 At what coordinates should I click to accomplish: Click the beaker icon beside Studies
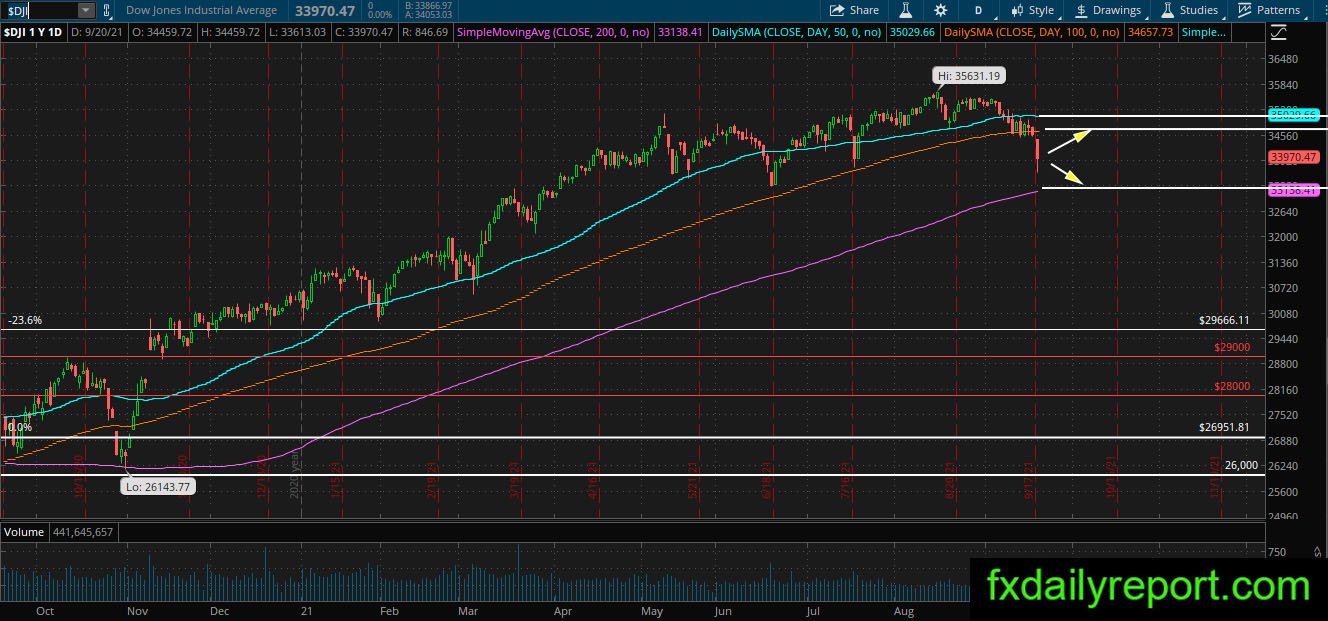(x=1166, y=10)
